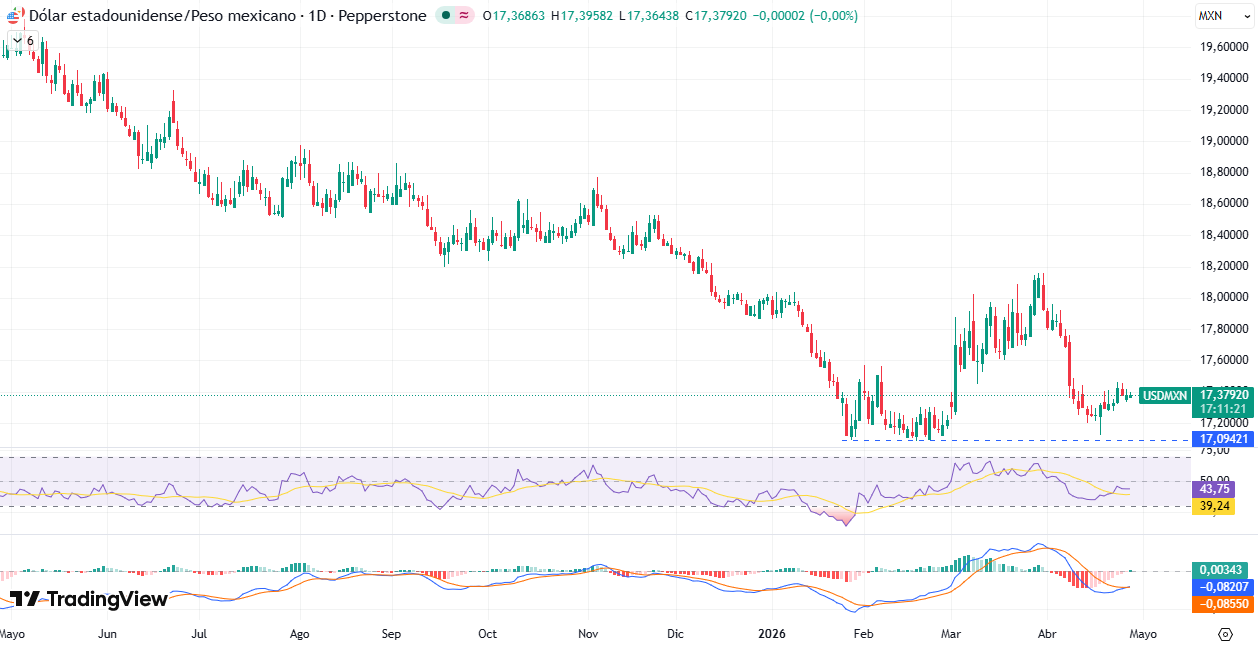1258x647 pixels.
Task: Click the 2026 year marker on time axis
Action: tap(771, 634)
